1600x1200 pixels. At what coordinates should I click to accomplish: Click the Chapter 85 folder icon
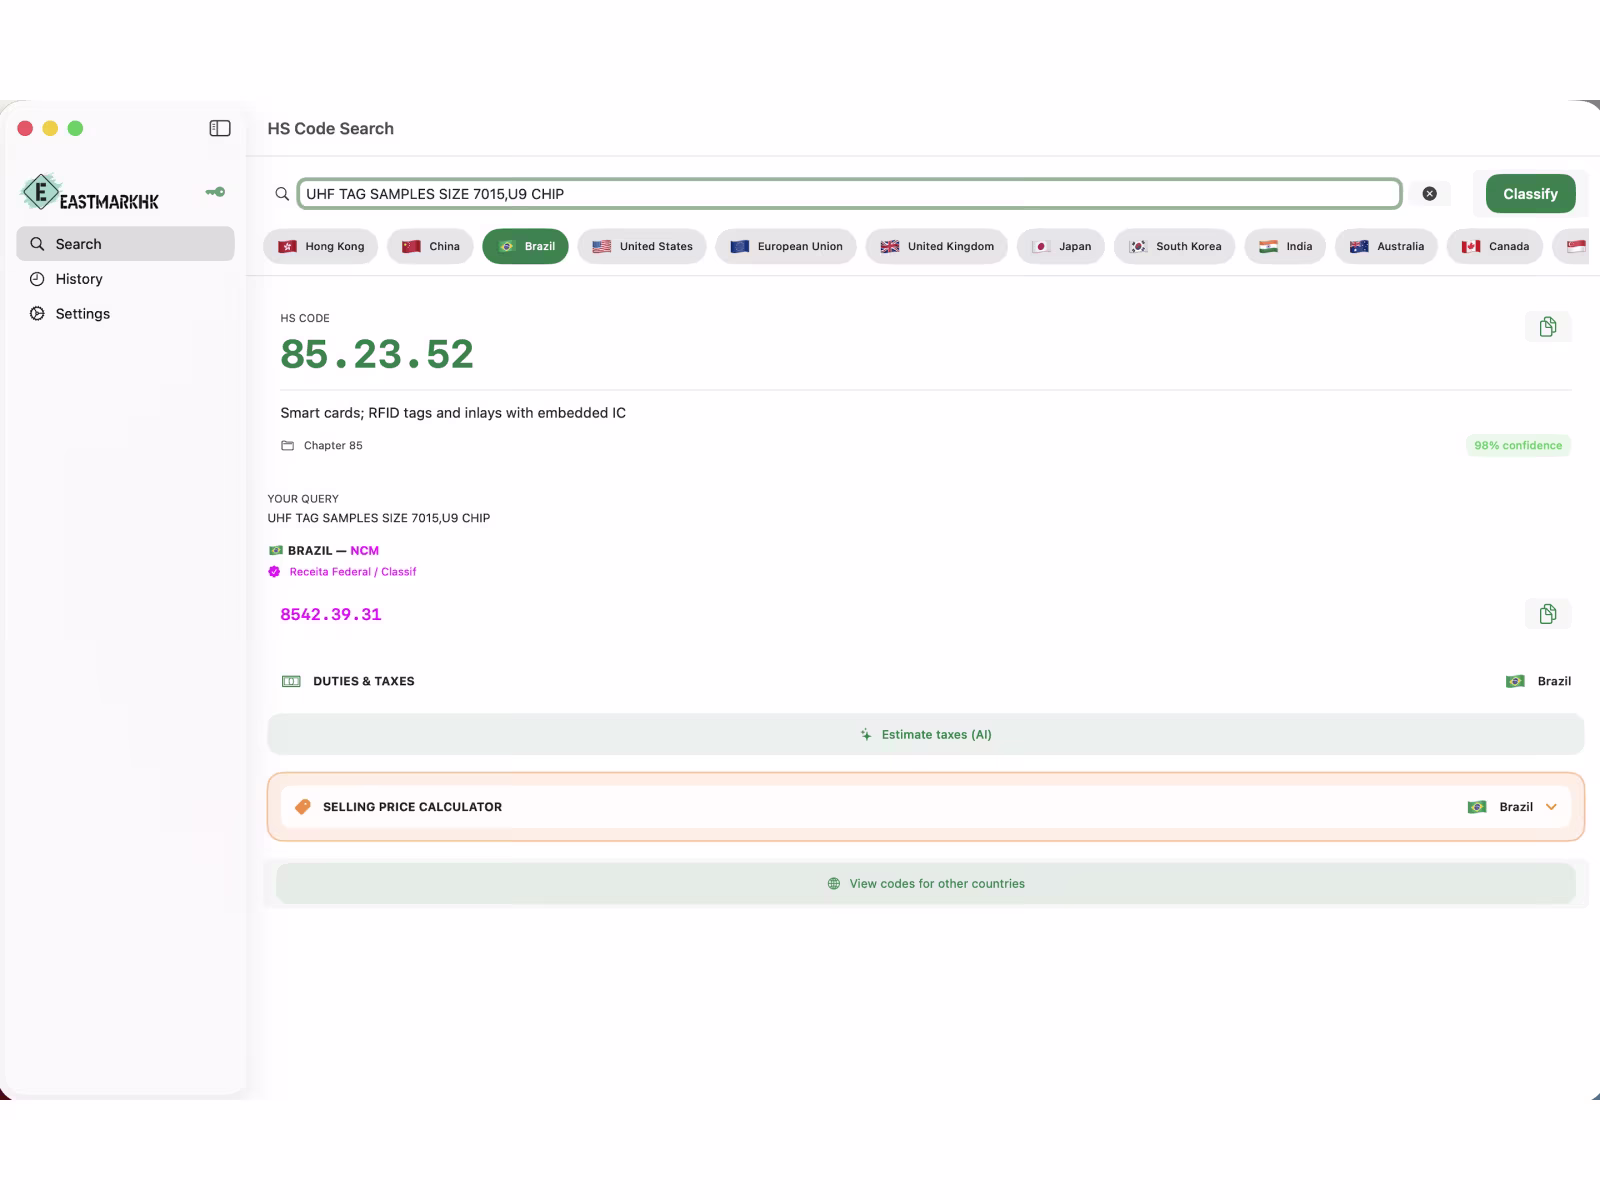(288, 446)
